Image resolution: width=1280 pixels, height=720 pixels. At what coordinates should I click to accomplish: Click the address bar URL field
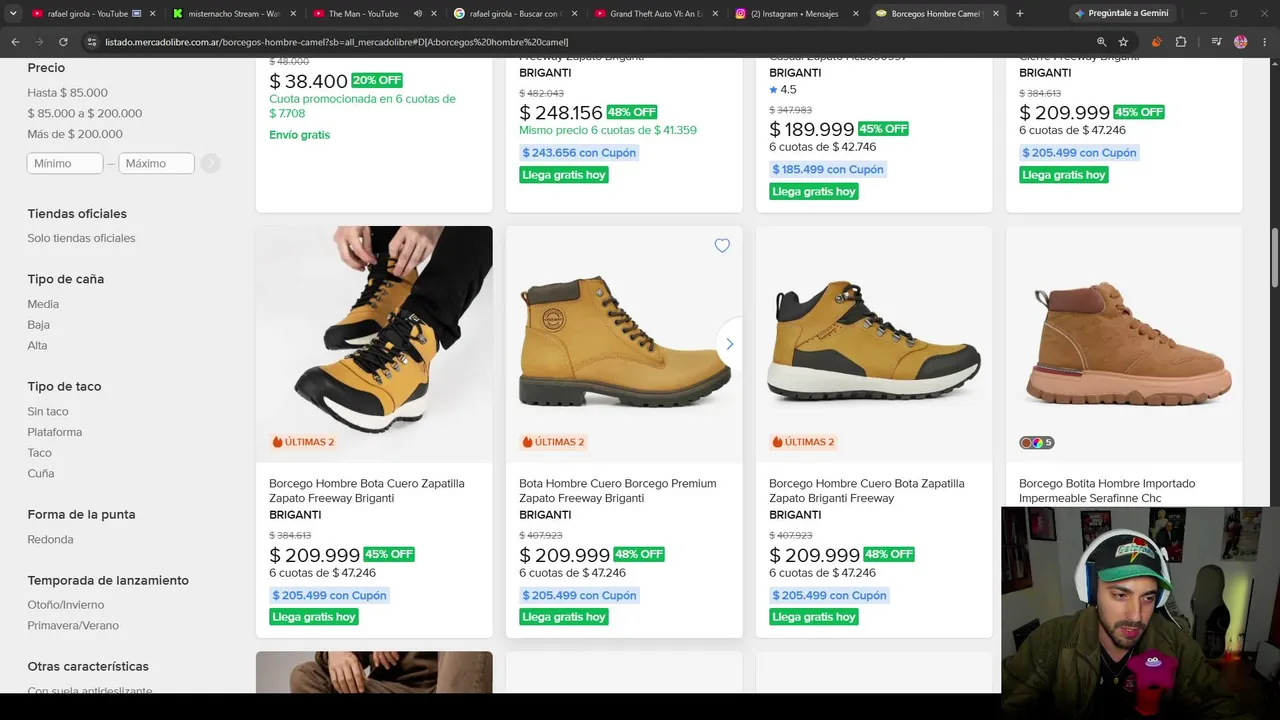(x=590, y=42)
